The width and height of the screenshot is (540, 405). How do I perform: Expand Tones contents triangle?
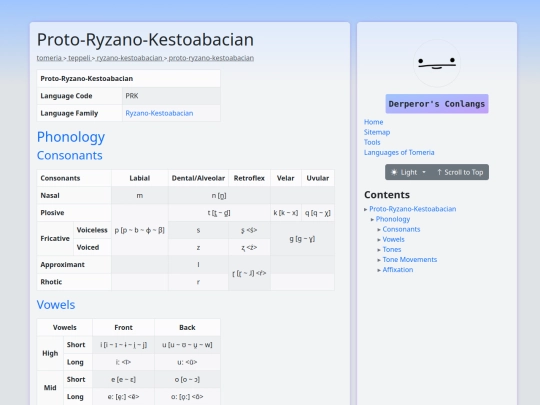(379, 250)
